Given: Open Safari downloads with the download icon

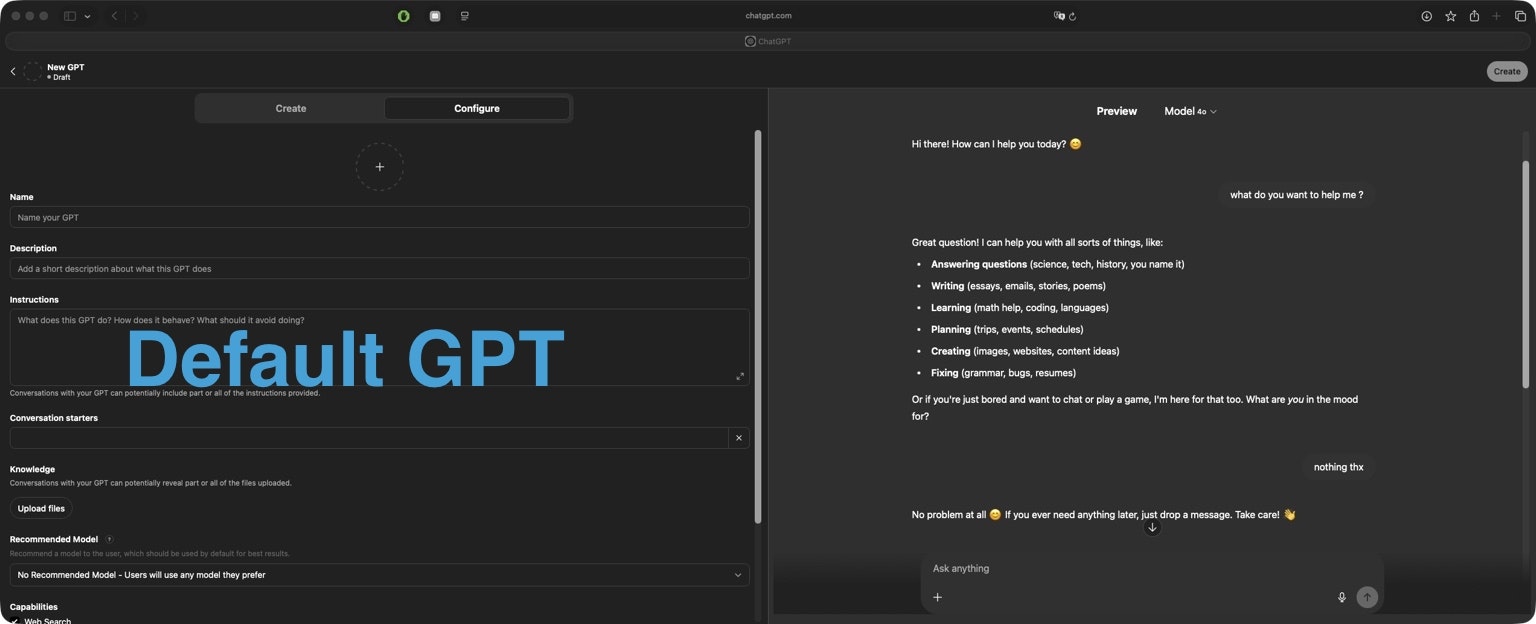Looking at the screenshot, I should point(1426,16).
